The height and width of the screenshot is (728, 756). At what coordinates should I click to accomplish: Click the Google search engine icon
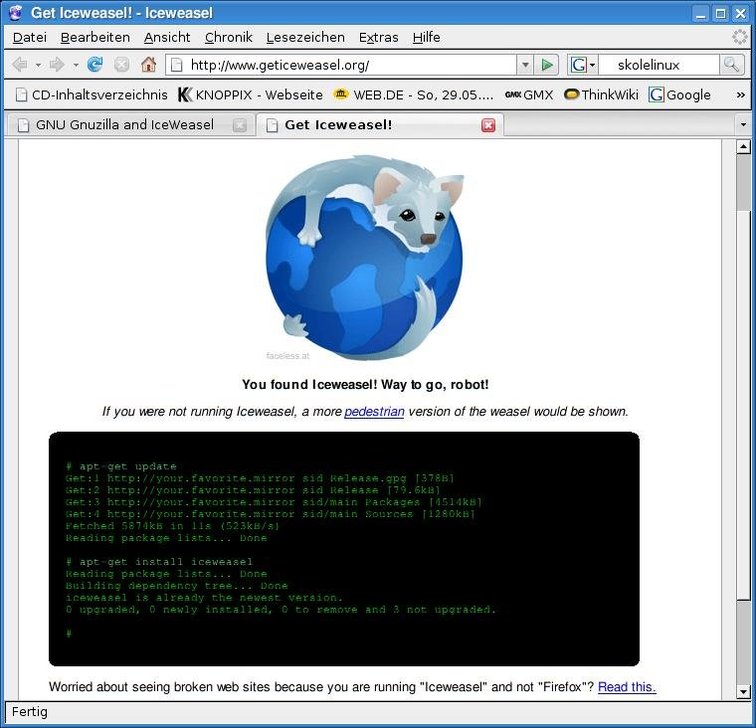tap(579, 65)
